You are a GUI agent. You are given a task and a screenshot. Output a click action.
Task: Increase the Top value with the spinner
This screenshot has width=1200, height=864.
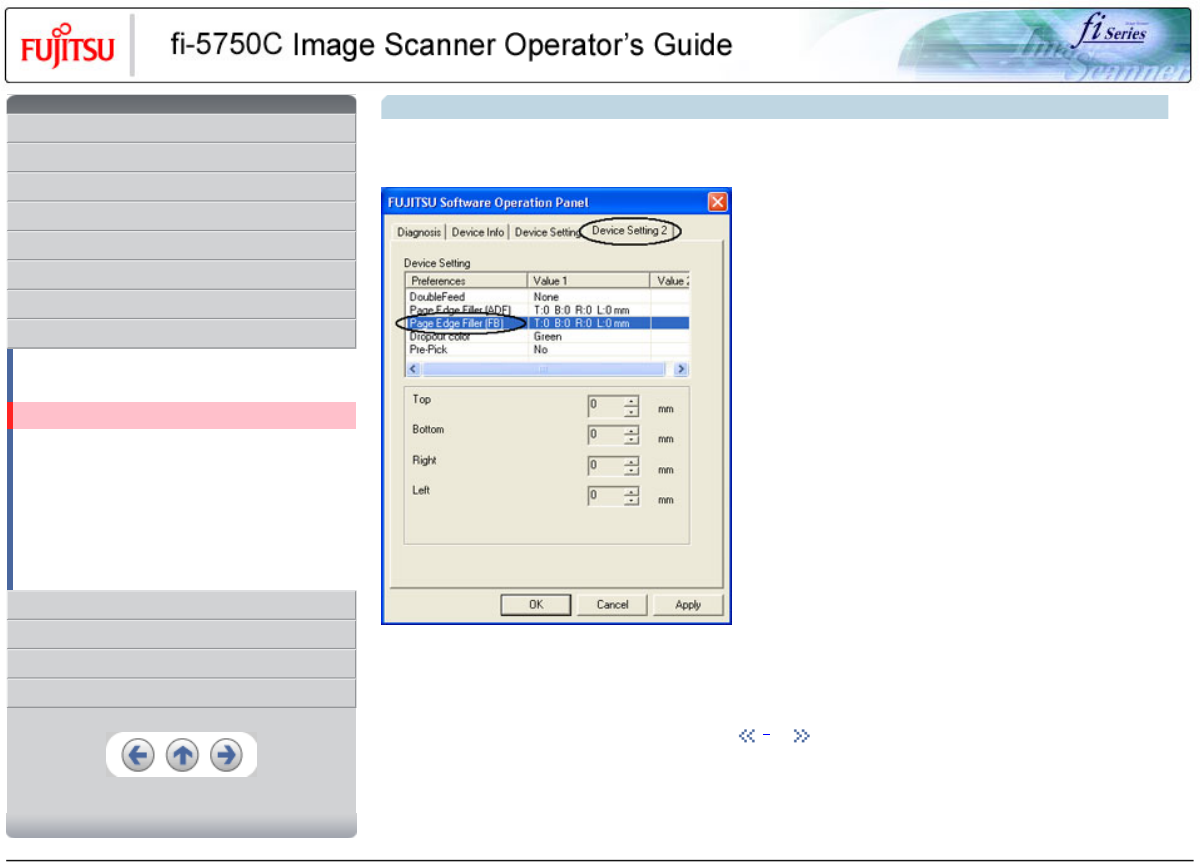[631, 402]
